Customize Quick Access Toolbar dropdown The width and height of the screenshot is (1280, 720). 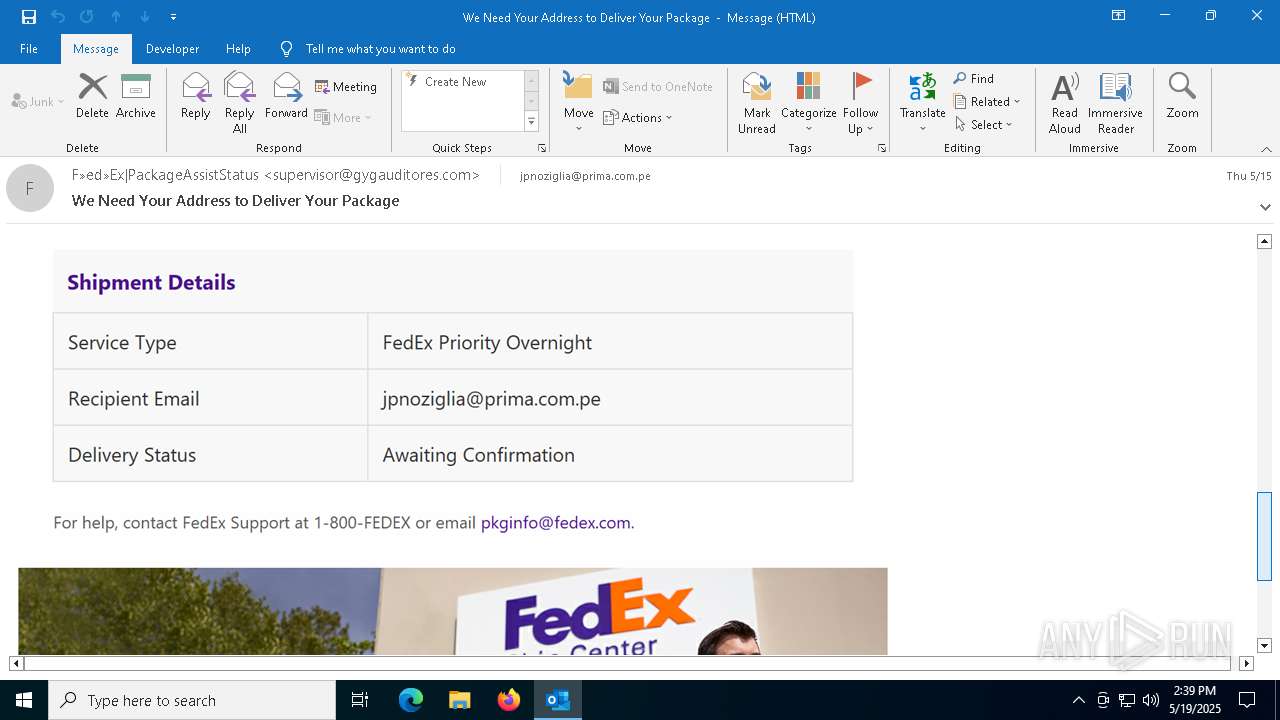(173, 17)
